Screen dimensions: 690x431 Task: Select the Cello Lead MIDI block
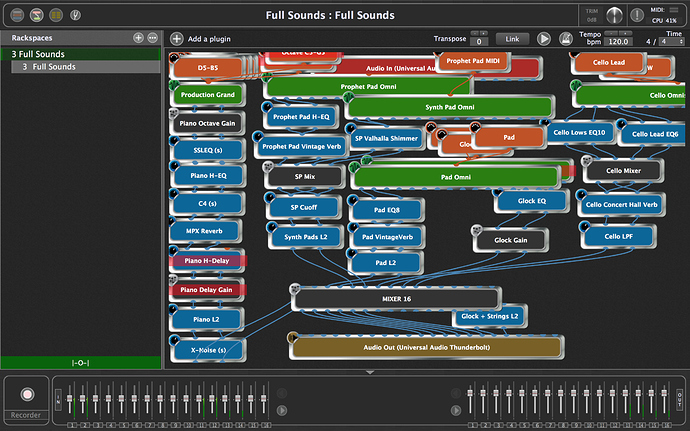(x=609, y=63)
